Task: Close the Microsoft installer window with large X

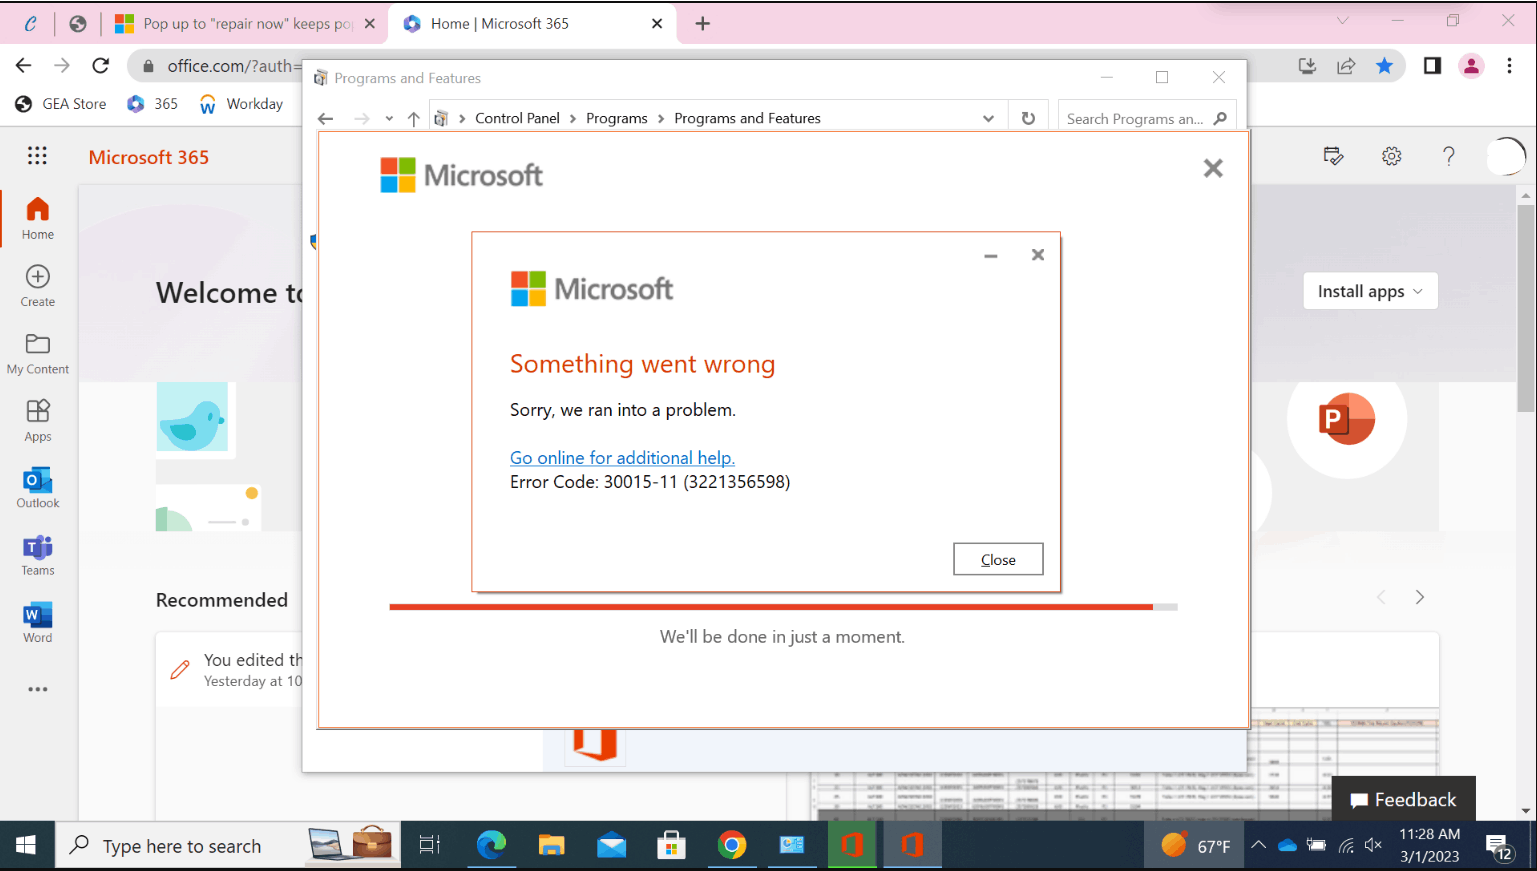Action: 1213,168
